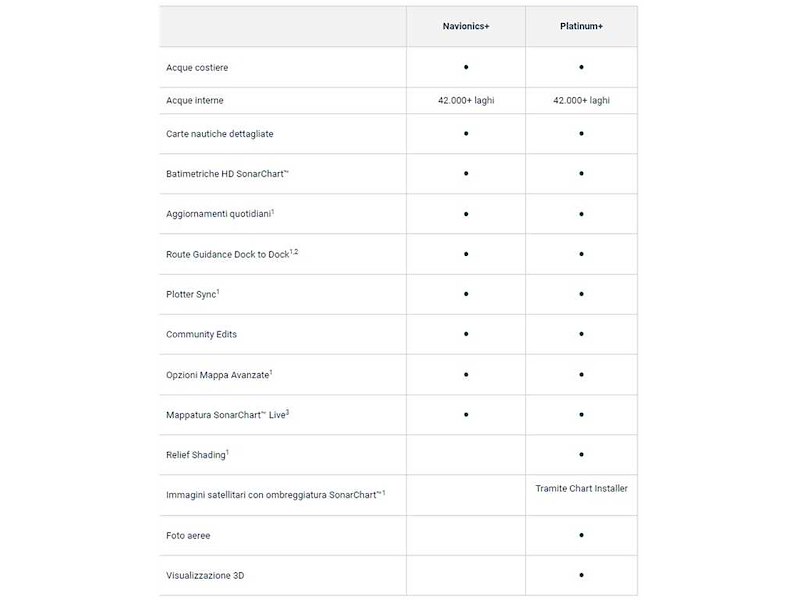Click the Navionics+ dot for Opzioni Mappa Avanzate
This screenshot has width=800, height=600.
pos(466,374)
